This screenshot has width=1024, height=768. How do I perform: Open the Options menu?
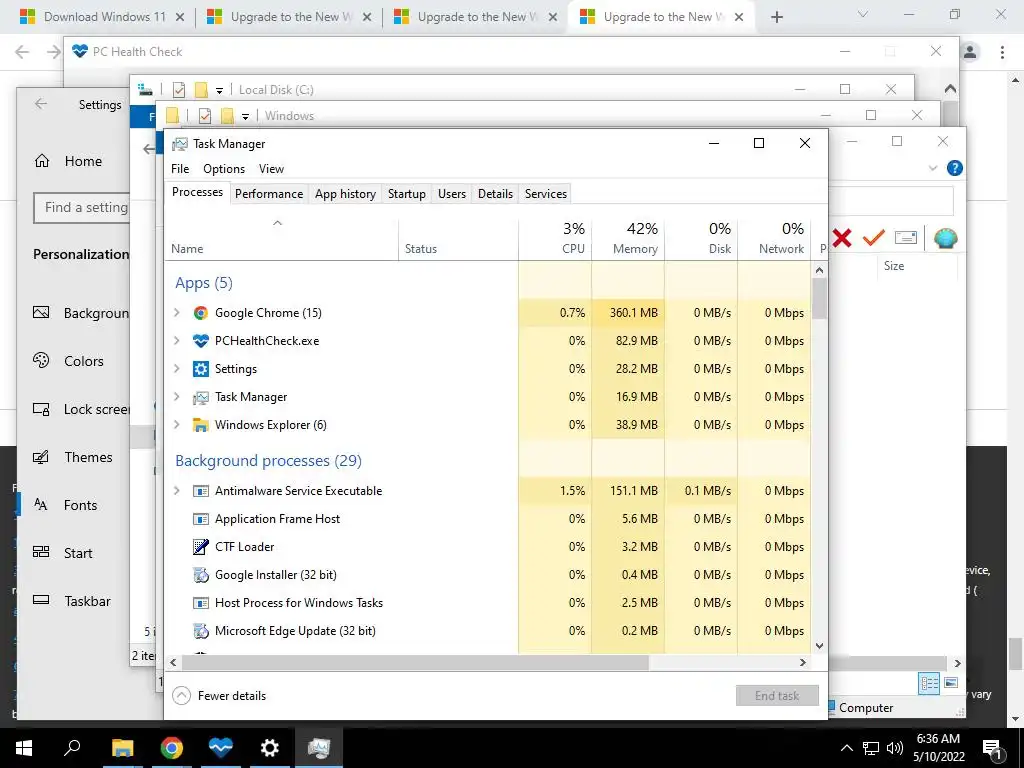(224, 168)
